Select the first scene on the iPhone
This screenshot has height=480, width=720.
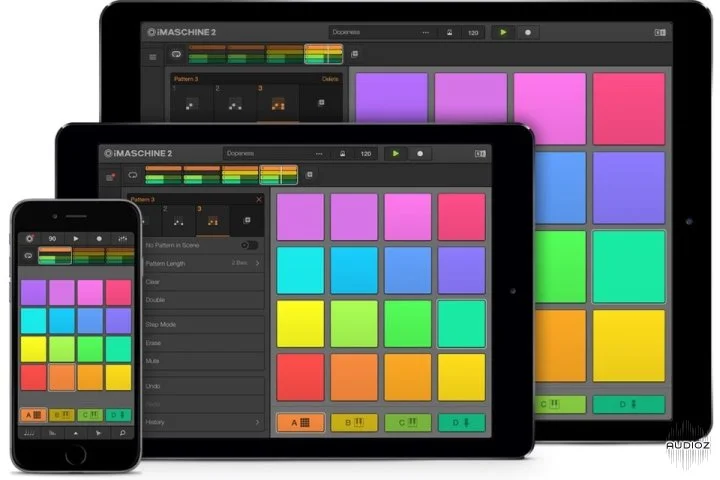click(x=55, y=255)
